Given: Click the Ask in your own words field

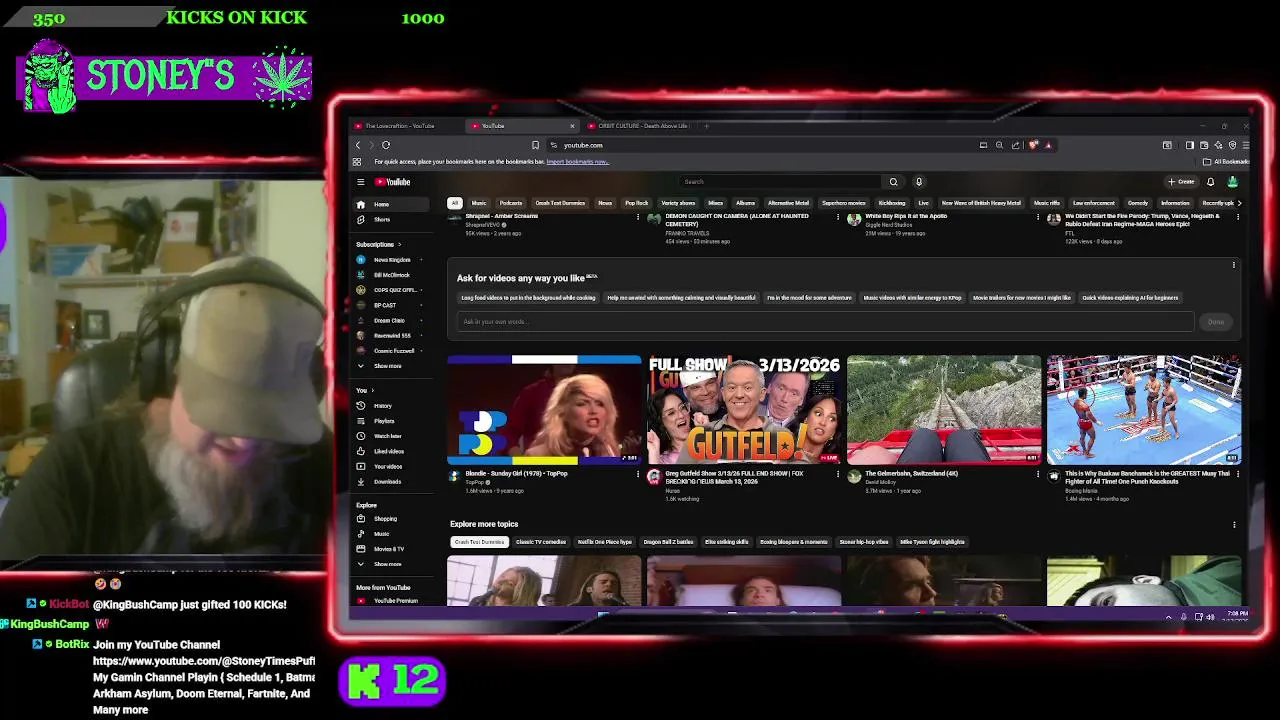Looking at the screenshot, I should click(825, 322).
